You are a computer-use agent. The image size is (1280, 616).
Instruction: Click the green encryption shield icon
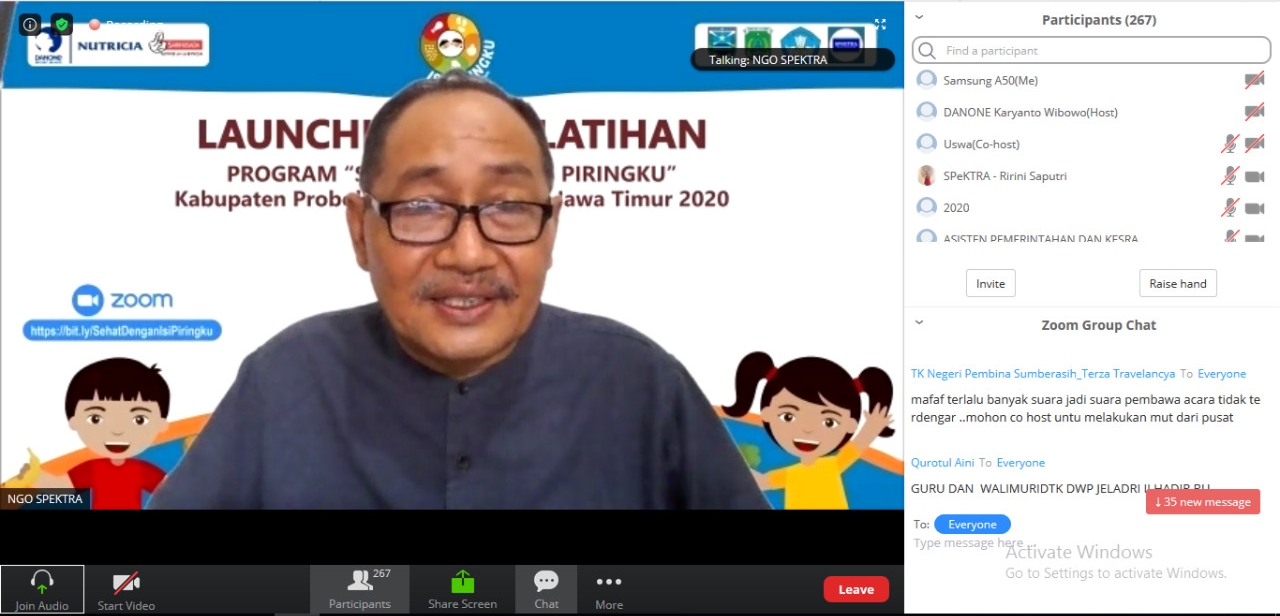coord(62,24)
